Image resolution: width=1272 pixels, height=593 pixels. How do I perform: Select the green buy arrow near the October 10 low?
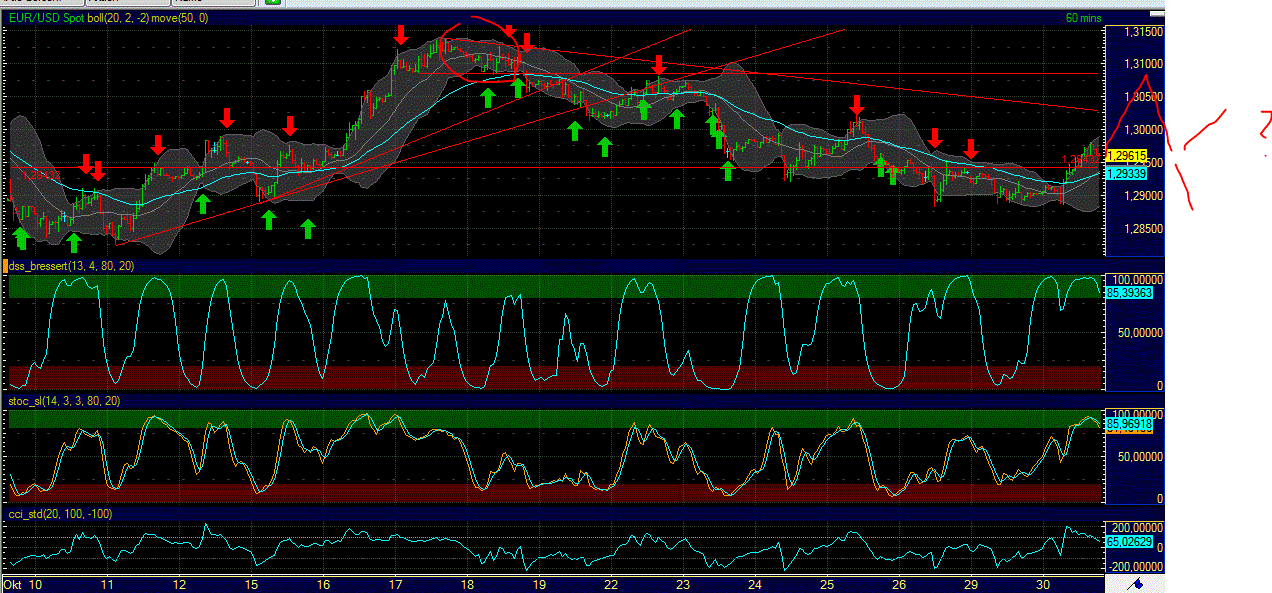coord(22,236)
